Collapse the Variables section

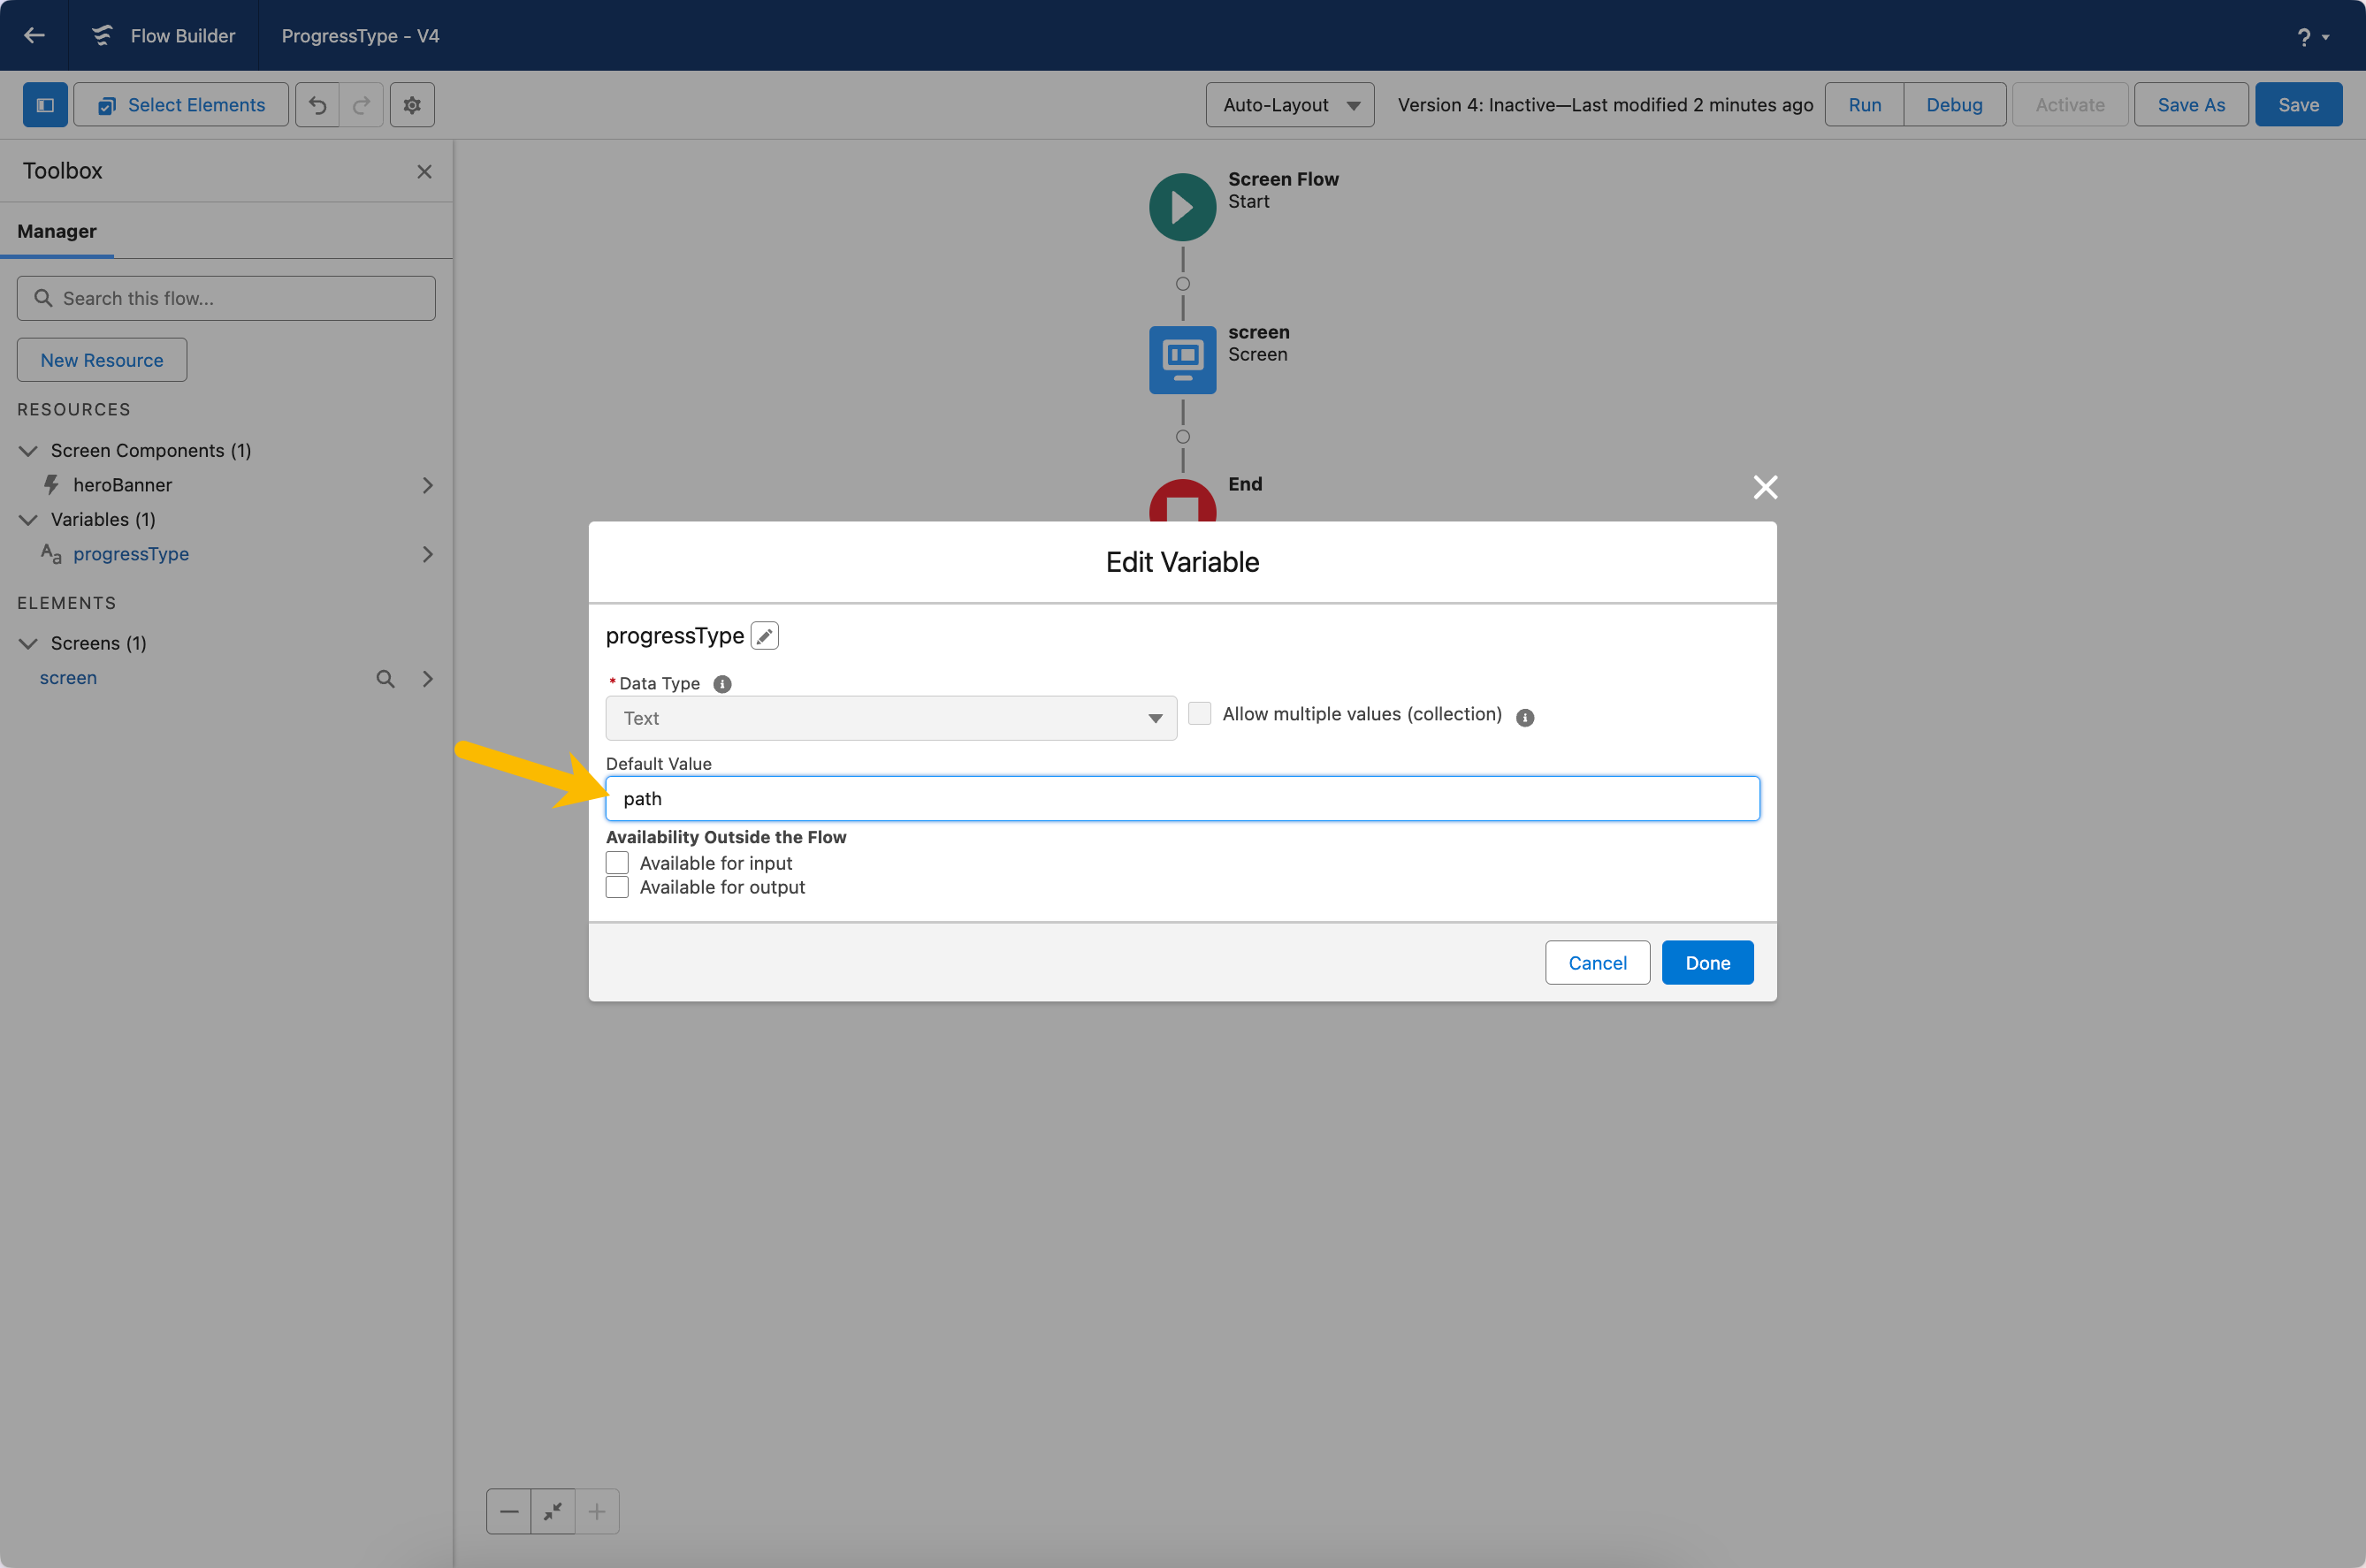tap(28, 520)
